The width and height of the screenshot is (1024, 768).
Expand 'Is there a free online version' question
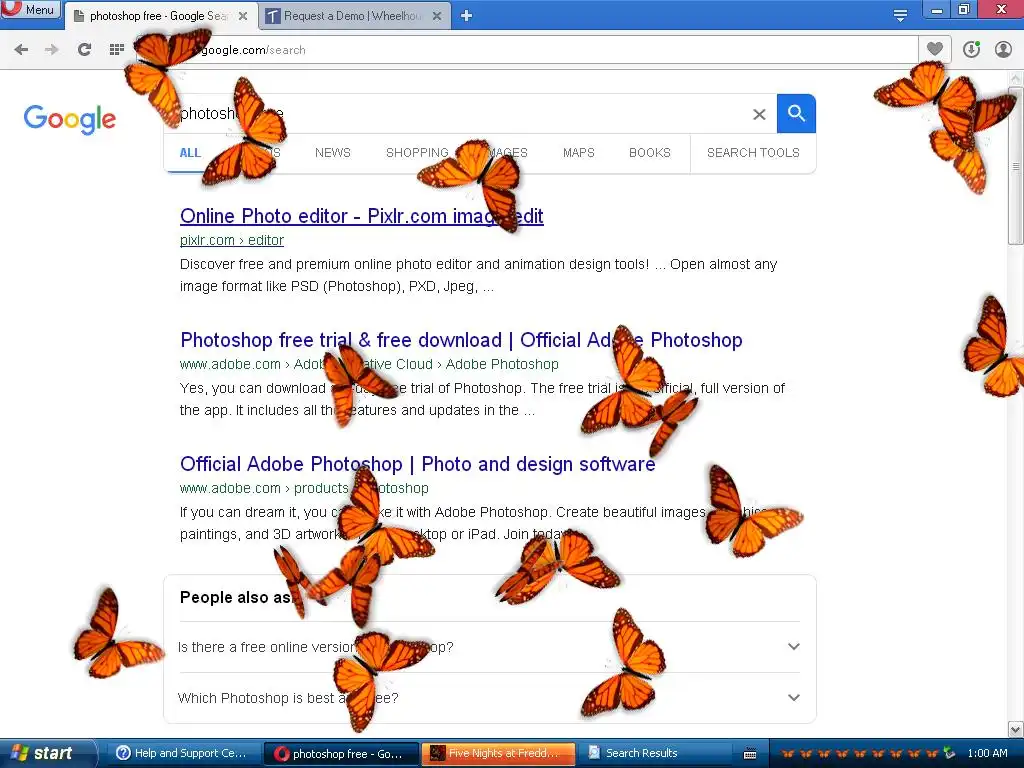(489, 647)
